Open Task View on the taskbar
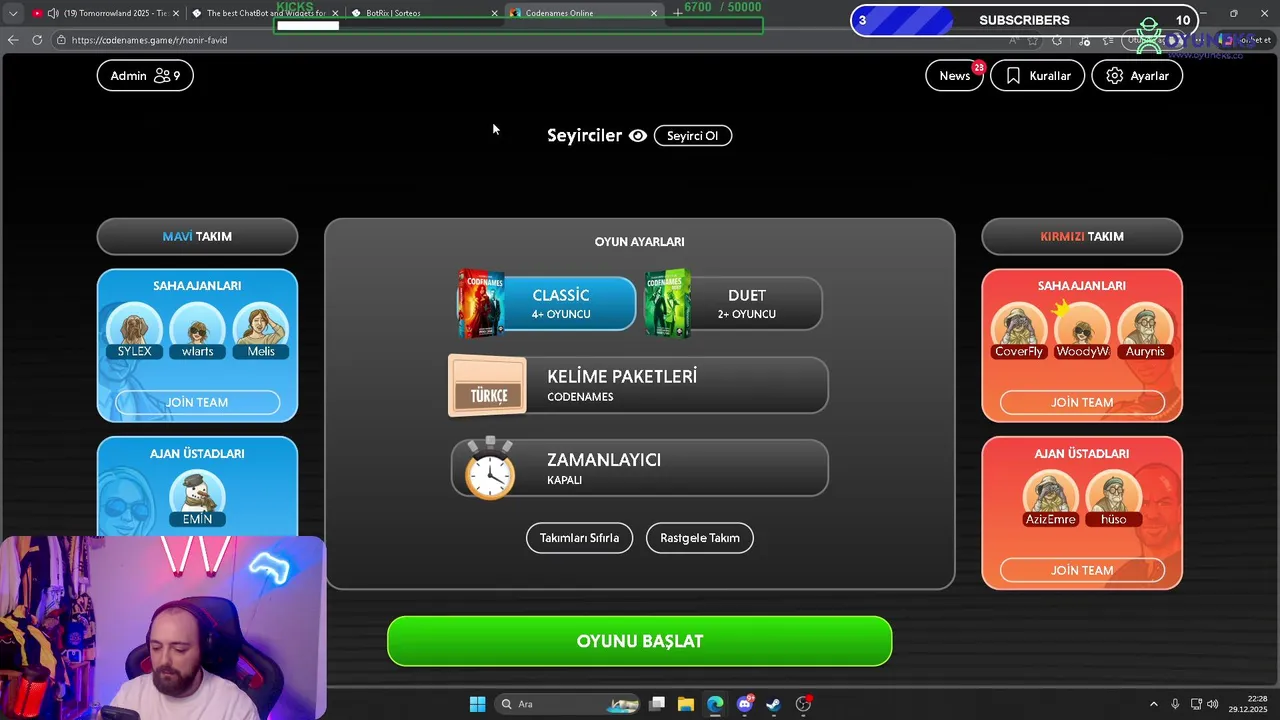 click(x=657, y=704)
